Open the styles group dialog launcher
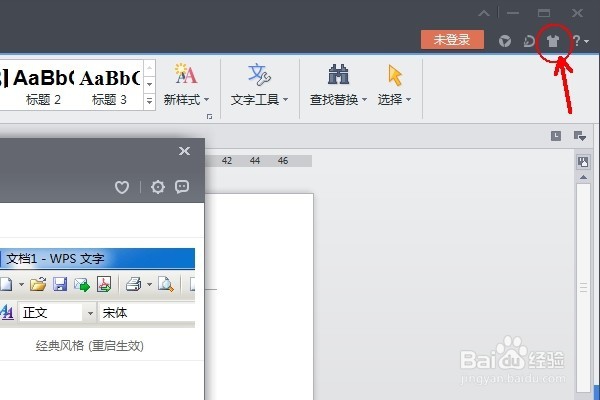The width and height of the screenshot is (600, 400). click(x=209, y=117)
